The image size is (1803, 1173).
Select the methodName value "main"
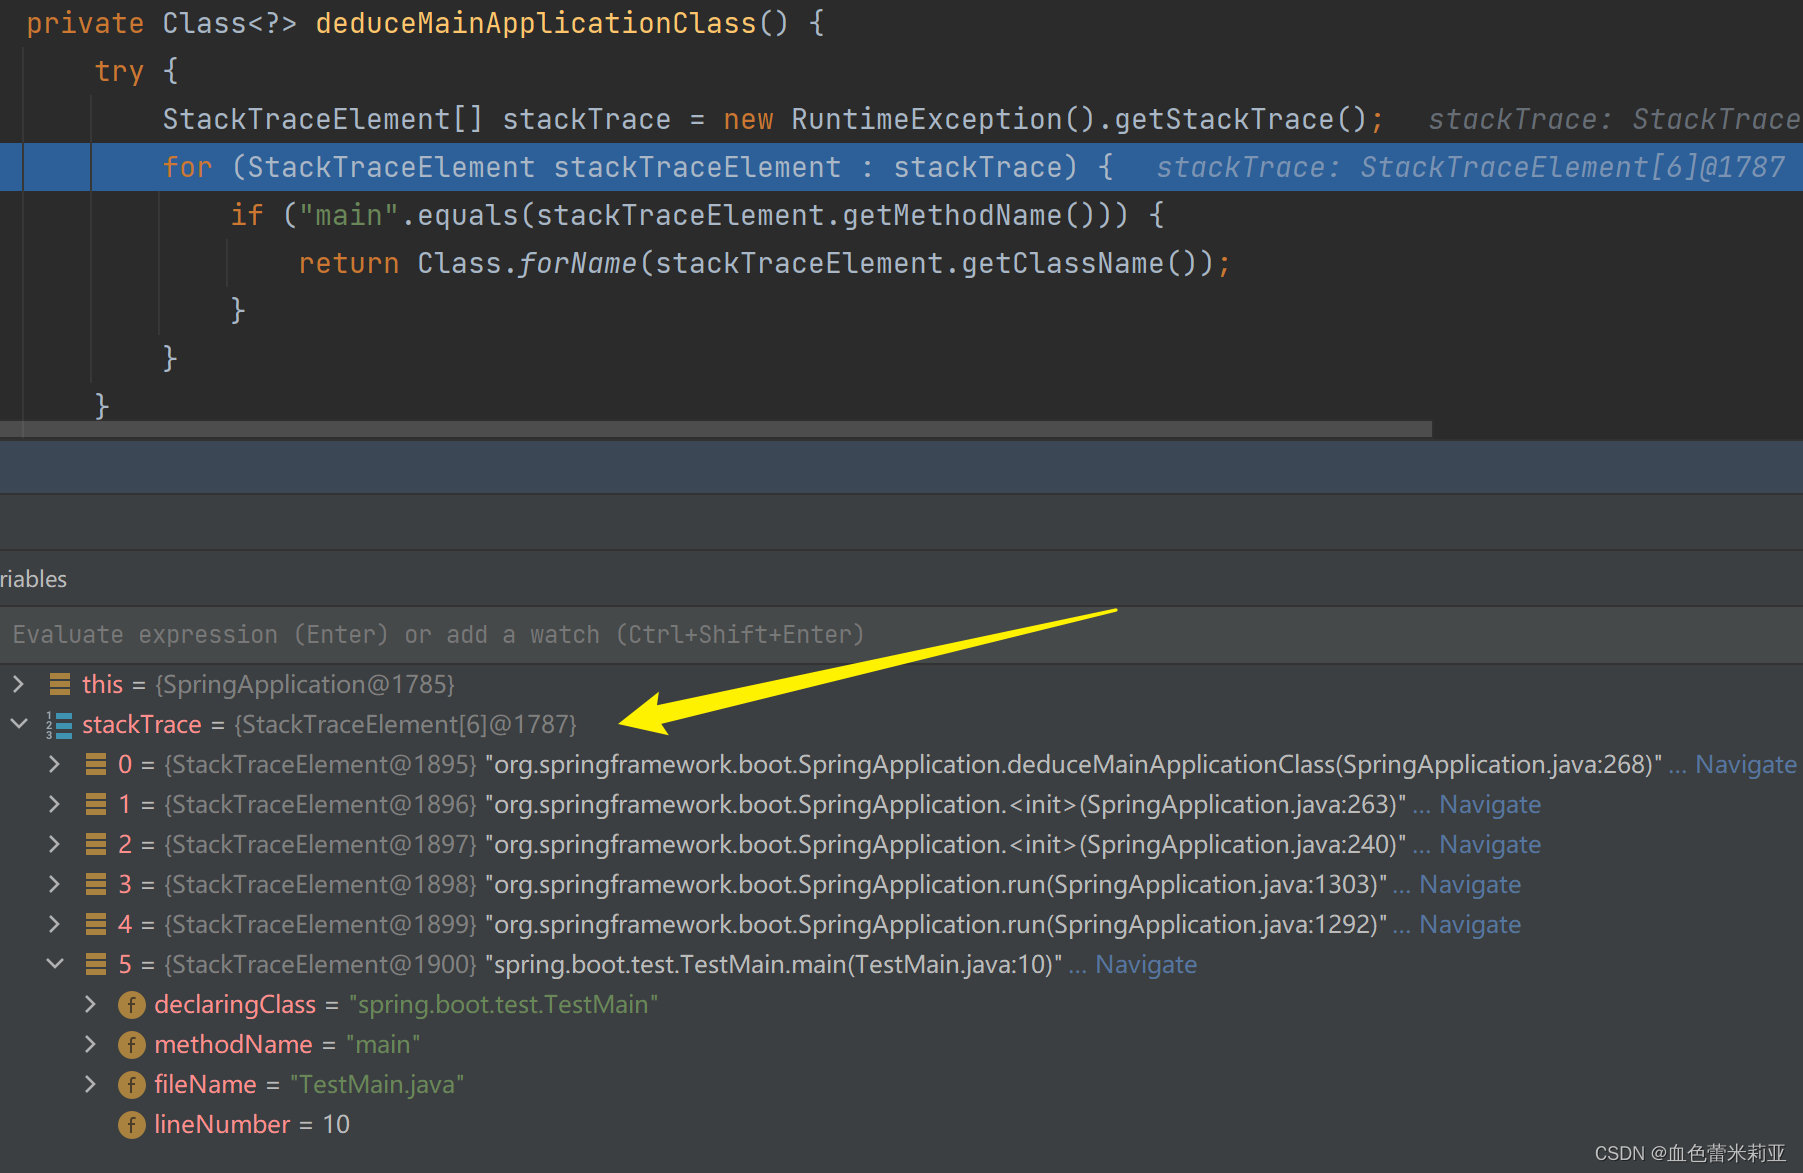tap(383, 1044)
